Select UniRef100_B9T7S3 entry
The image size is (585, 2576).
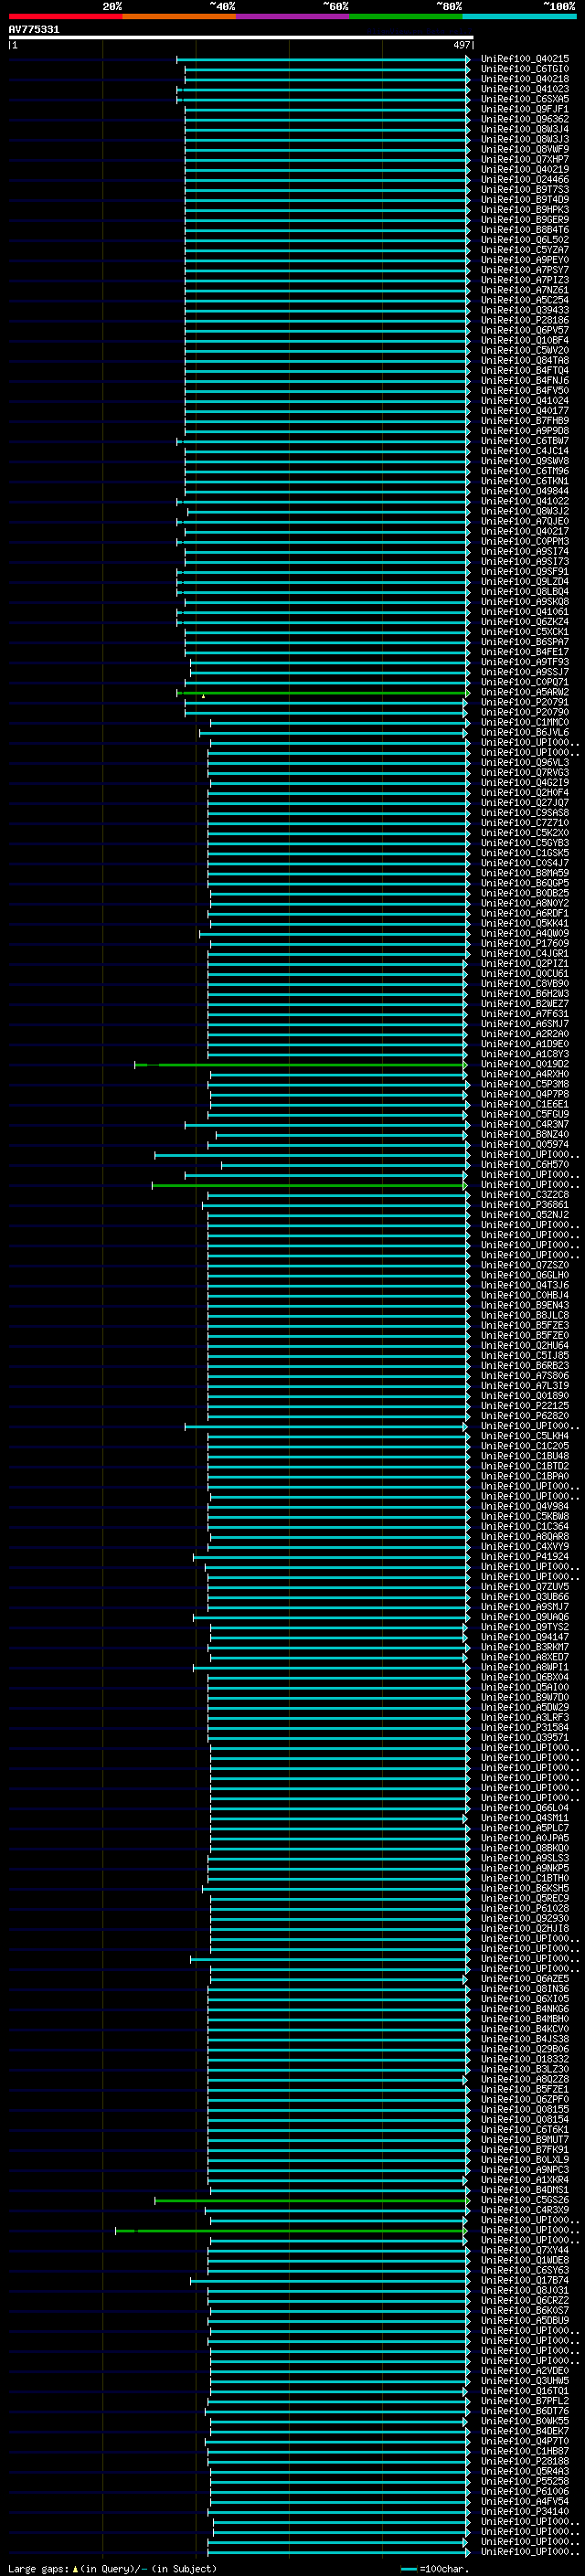525,190
